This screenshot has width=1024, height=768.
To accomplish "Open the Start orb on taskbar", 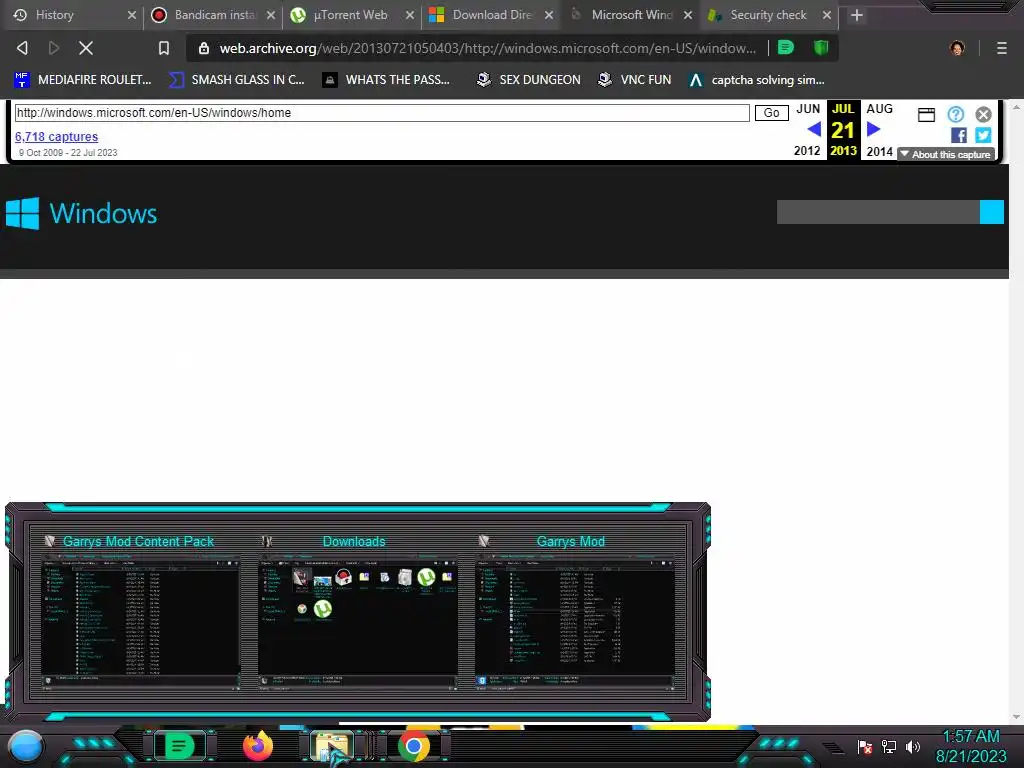I will pyautogui.click(x=26, y=746).
